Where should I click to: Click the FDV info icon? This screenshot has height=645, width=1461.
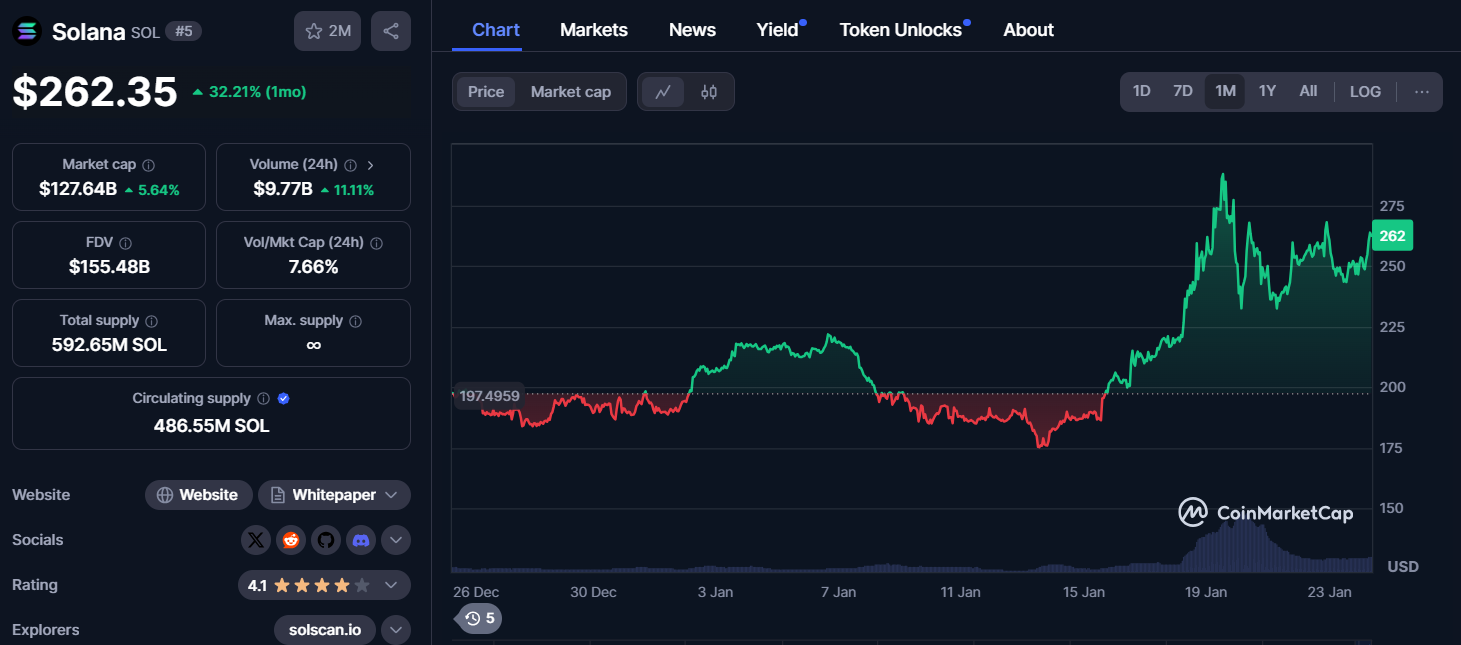(x=125, y=243)
